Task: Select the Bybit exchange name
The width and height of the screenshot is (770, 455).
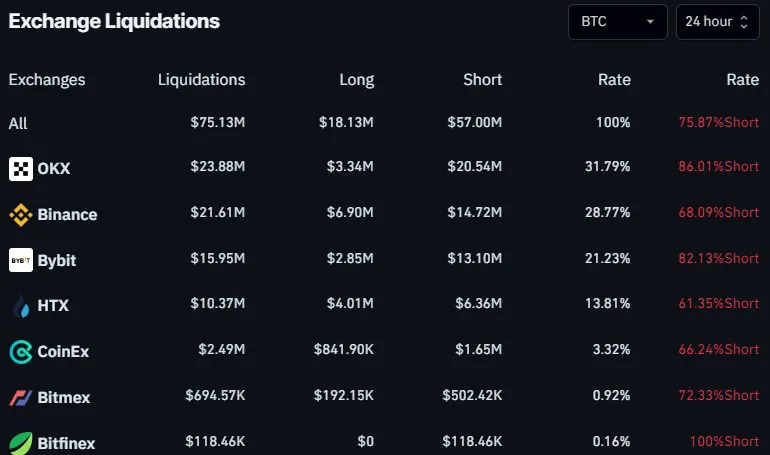Action: coord(57,260)
